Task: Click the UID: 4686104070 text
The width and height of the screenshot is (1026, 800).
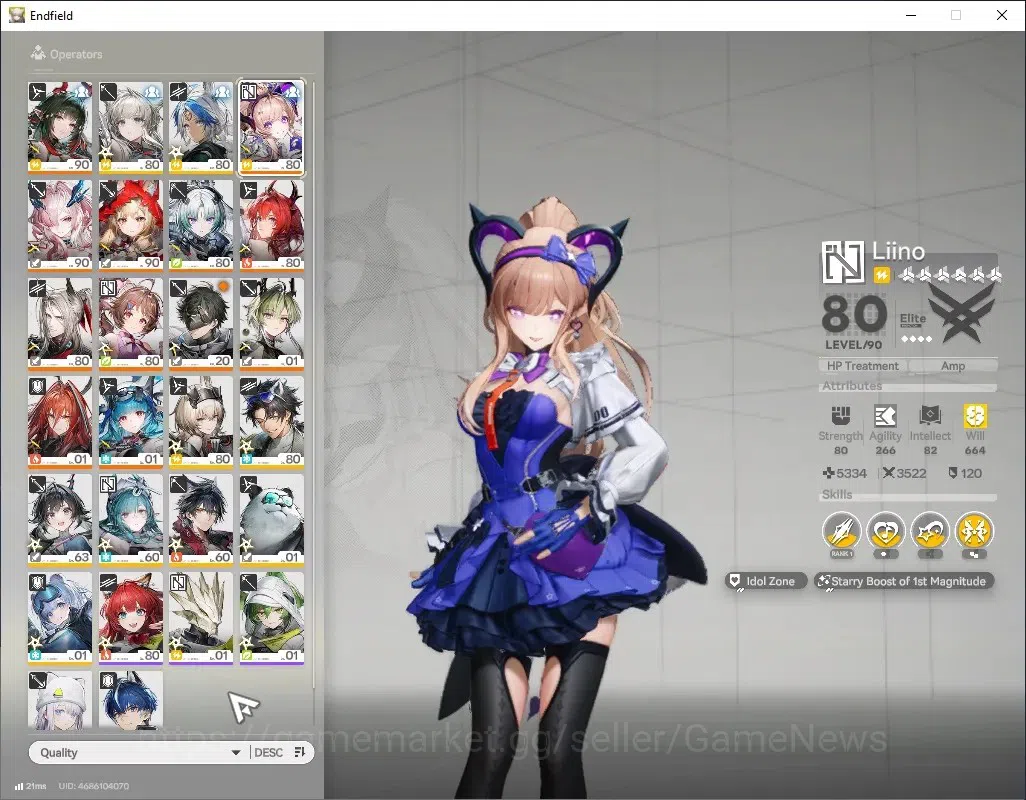Action: coord(94,786)
